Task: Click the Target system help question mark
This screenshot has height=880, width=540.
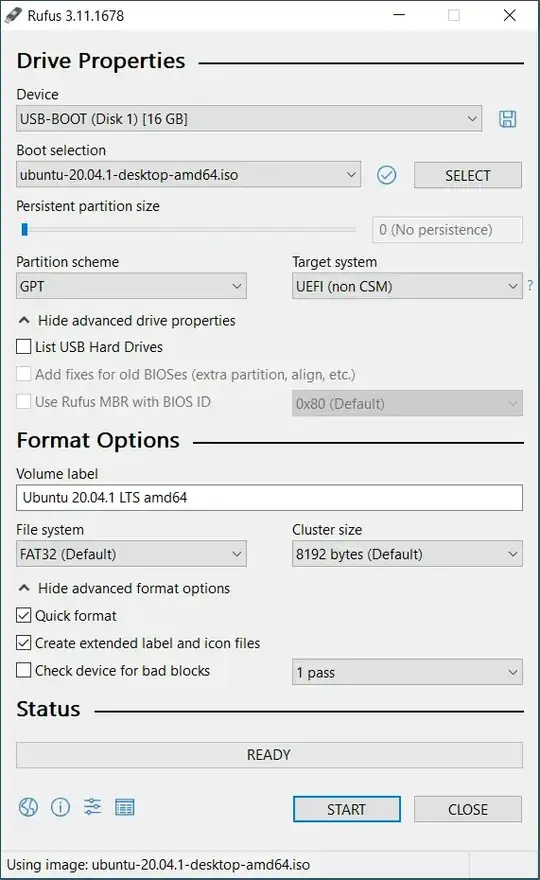Action: (x=530, y=286)
